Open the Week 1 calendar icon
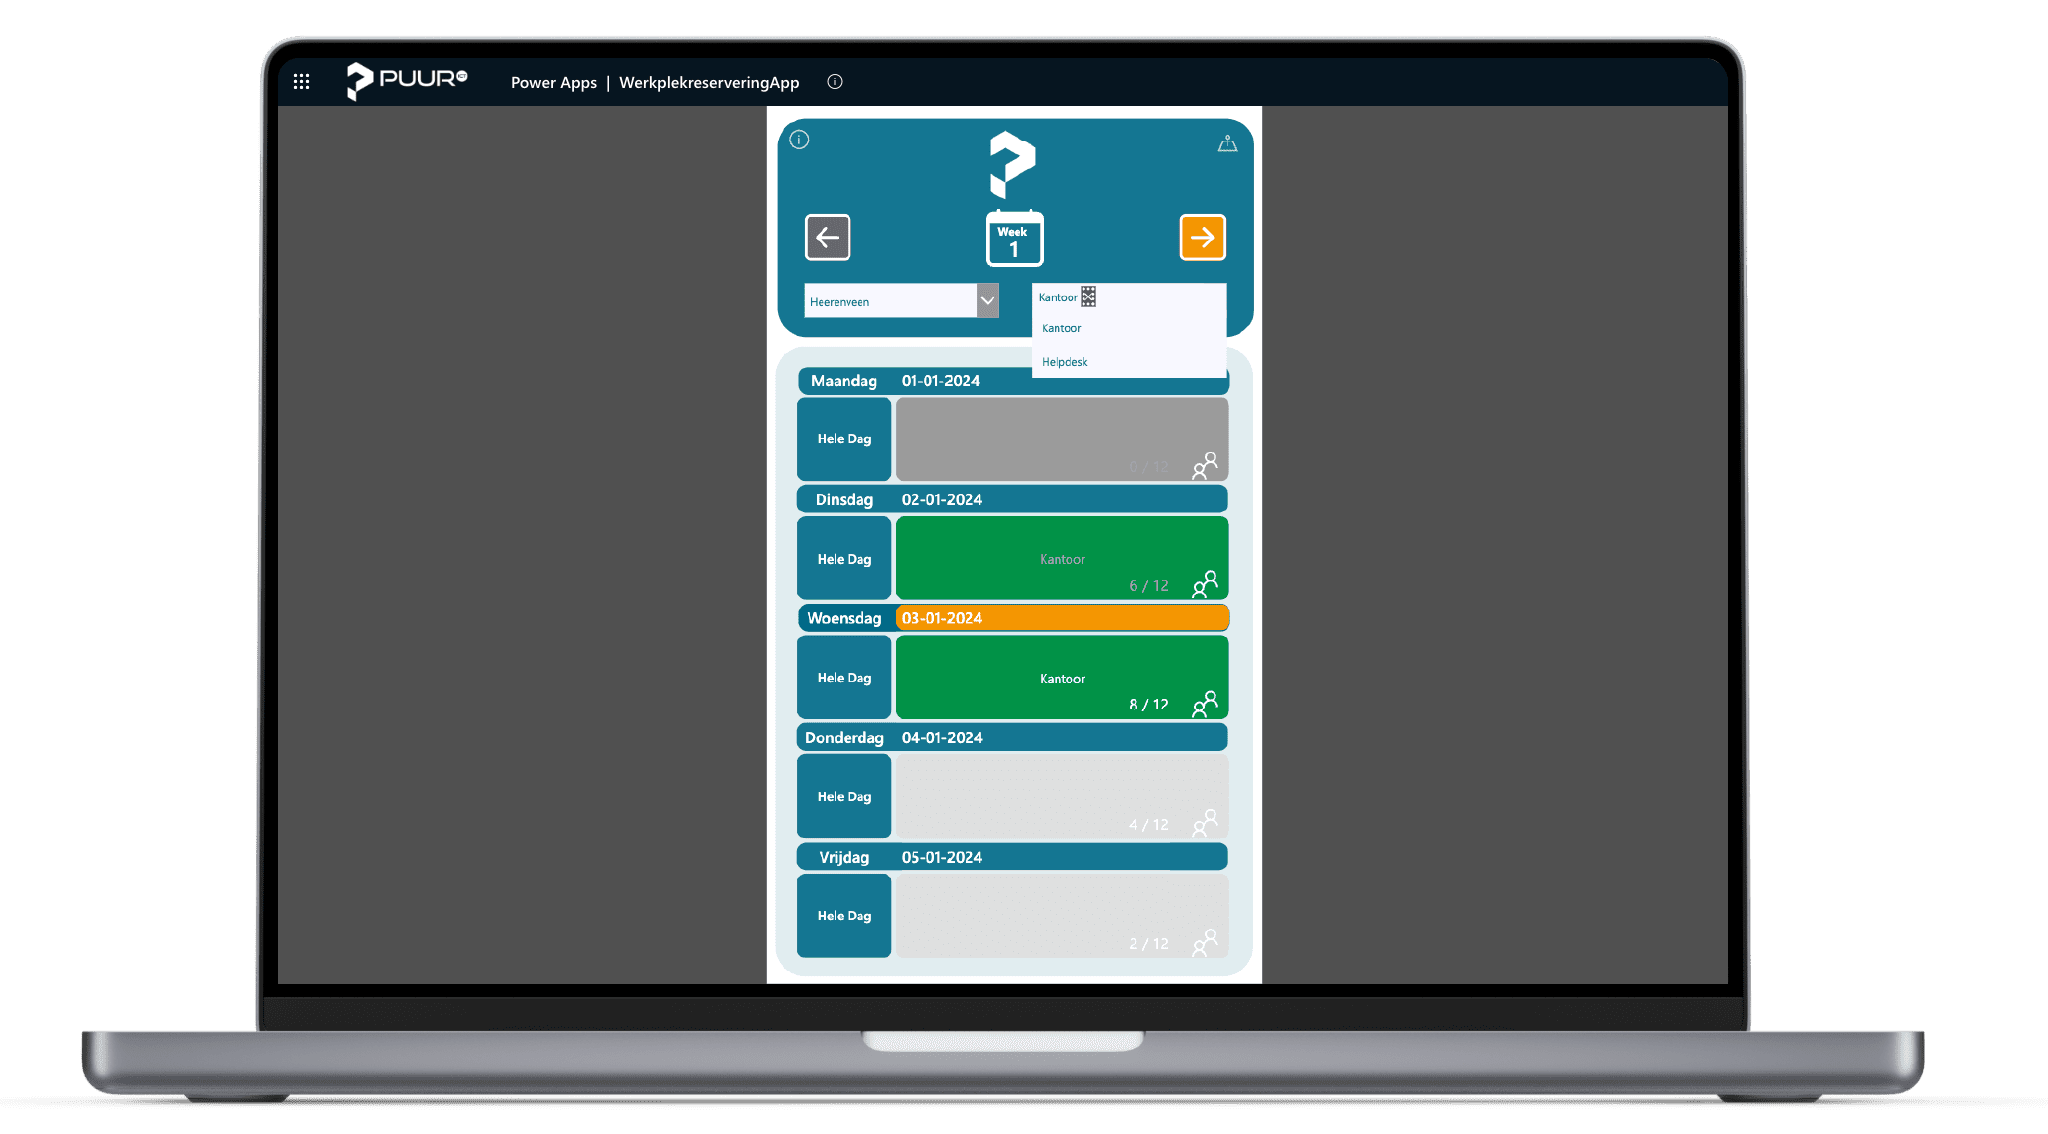The height and width of the screenshot is (1134, 2048). pyautogui.click(x=1014, y=238)
